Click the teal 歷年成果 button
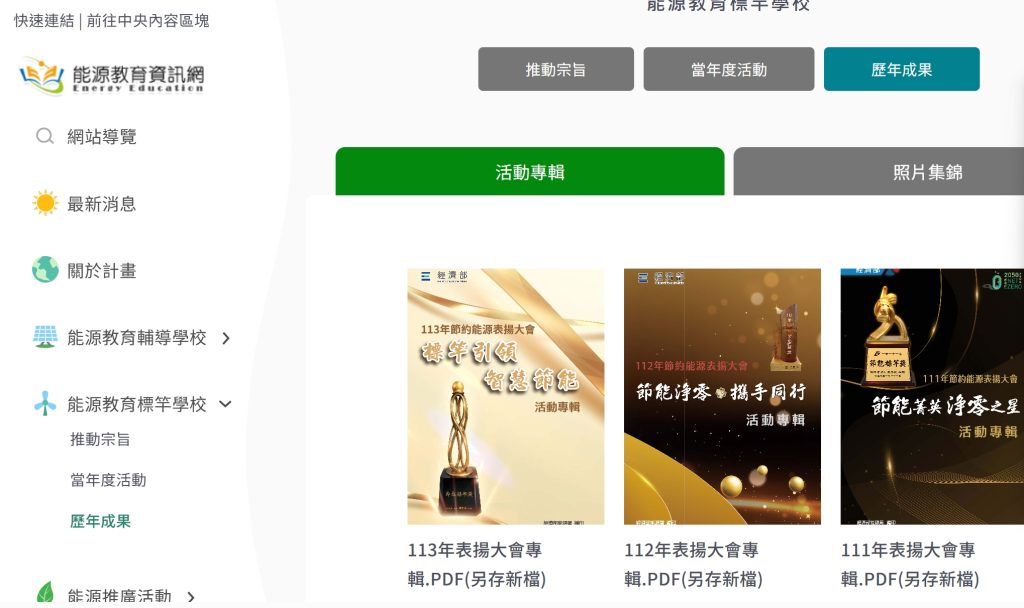The image size is (1024, 608). (901, 69)
